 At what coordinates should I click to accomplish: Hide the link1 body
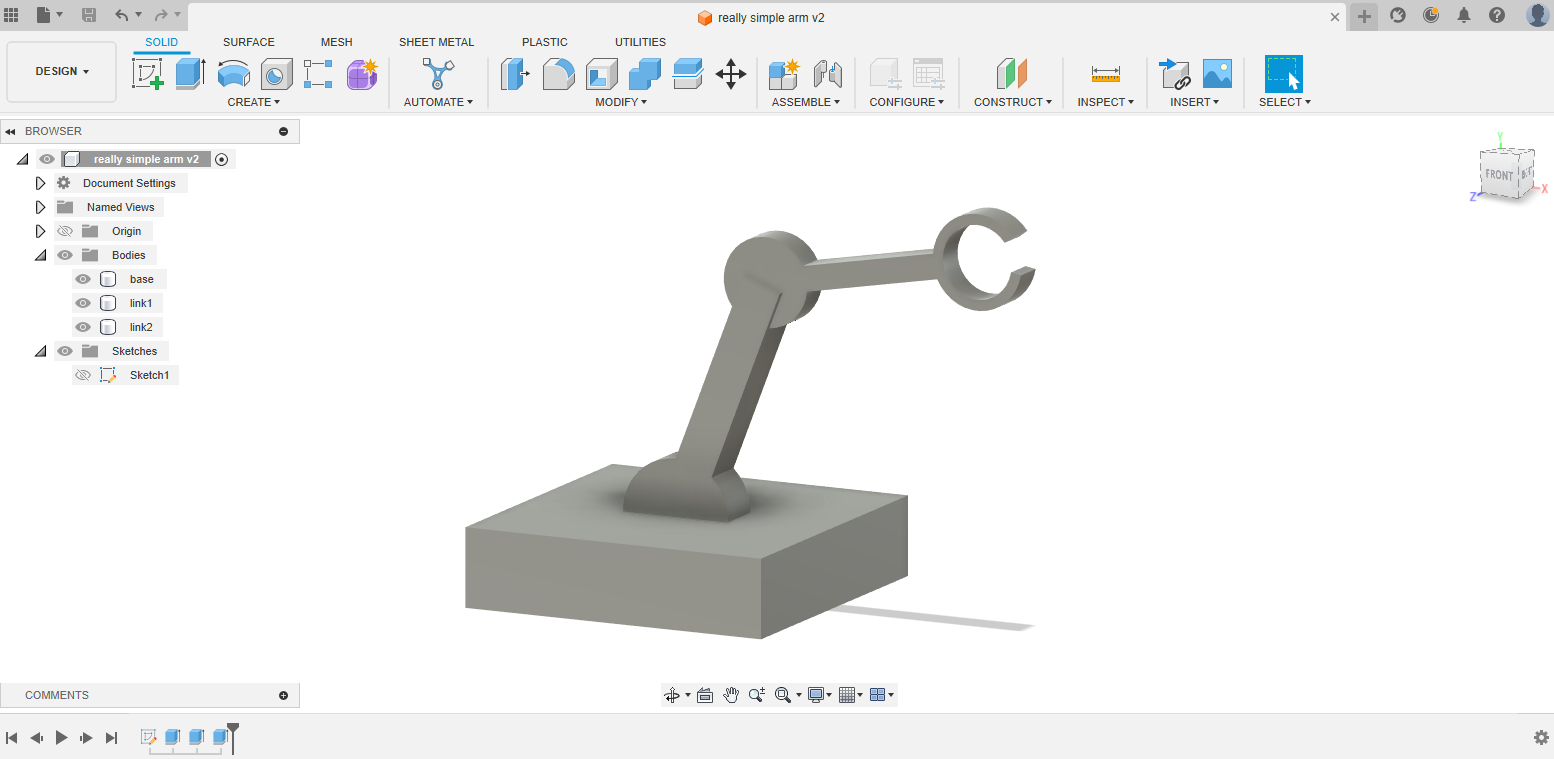[x=83, y=303]
